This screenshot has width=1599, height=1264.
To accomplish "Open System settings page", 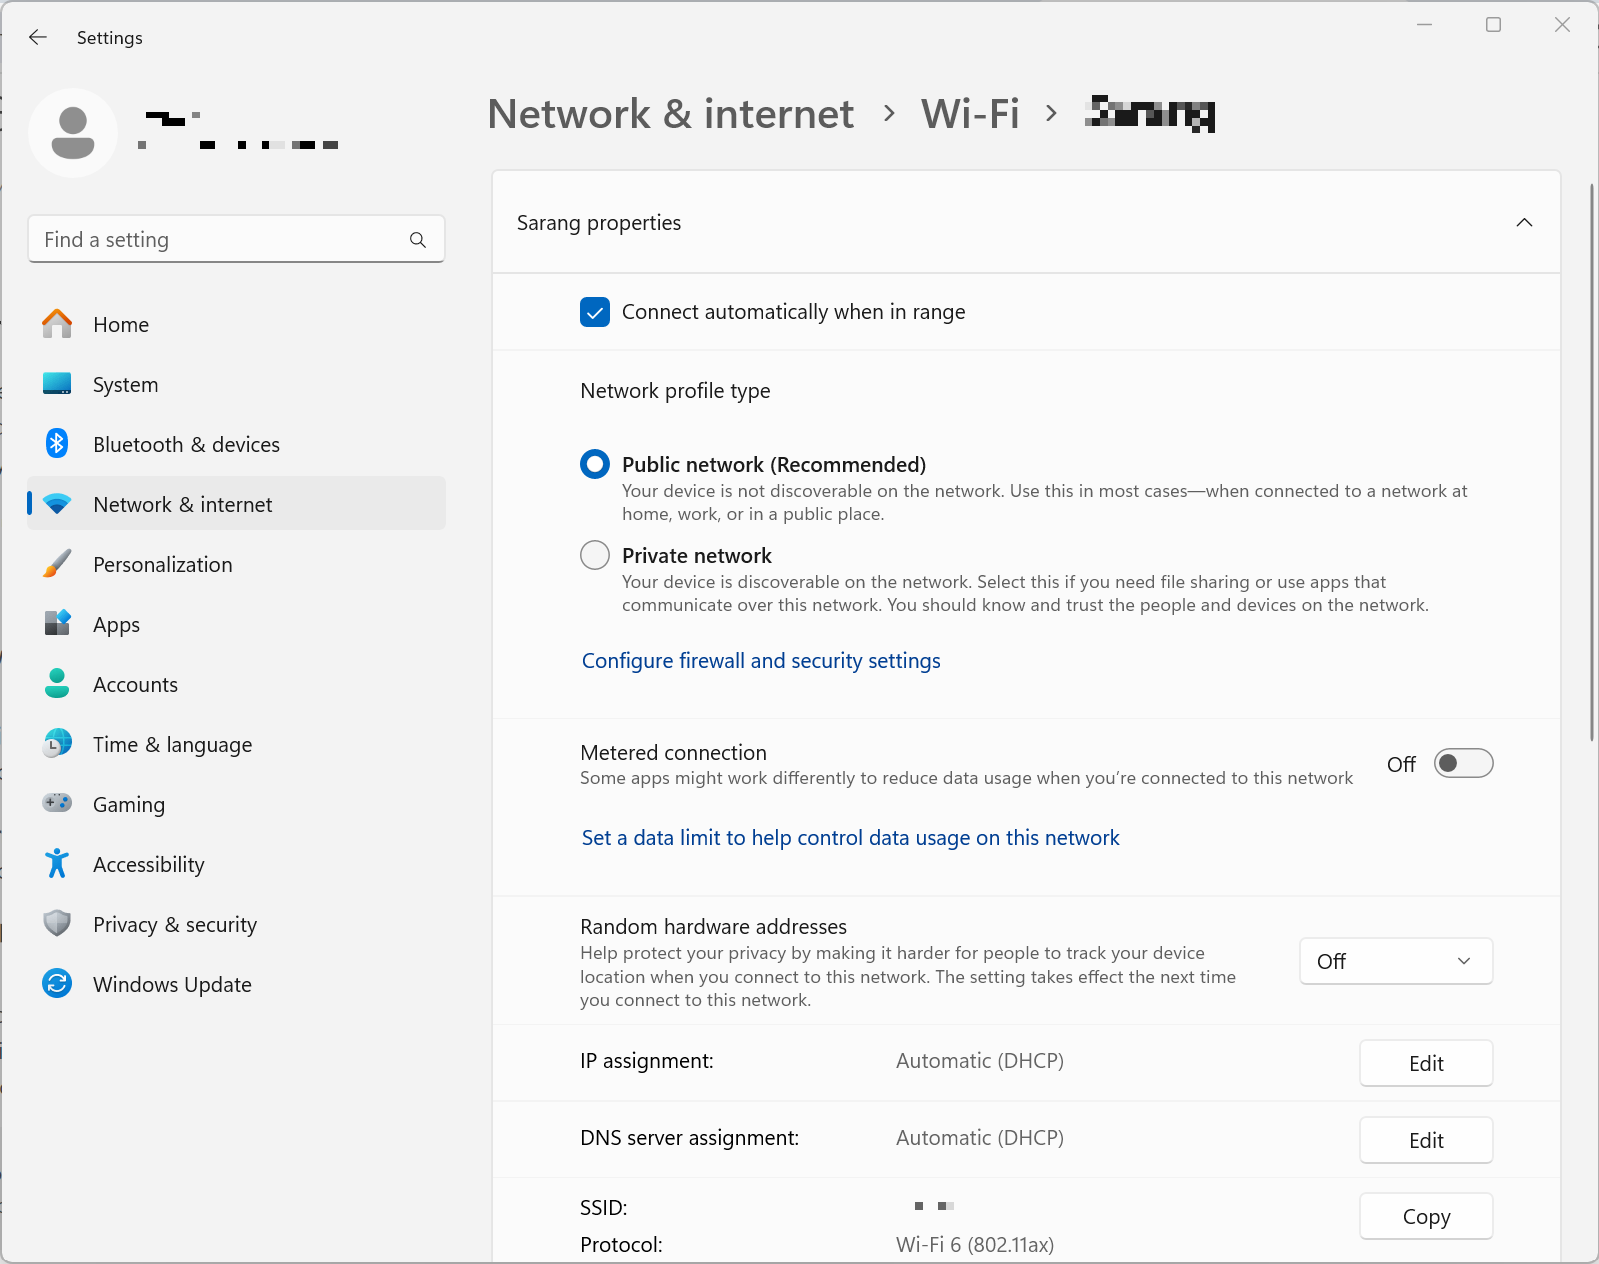I will click(x=236, y=384).
